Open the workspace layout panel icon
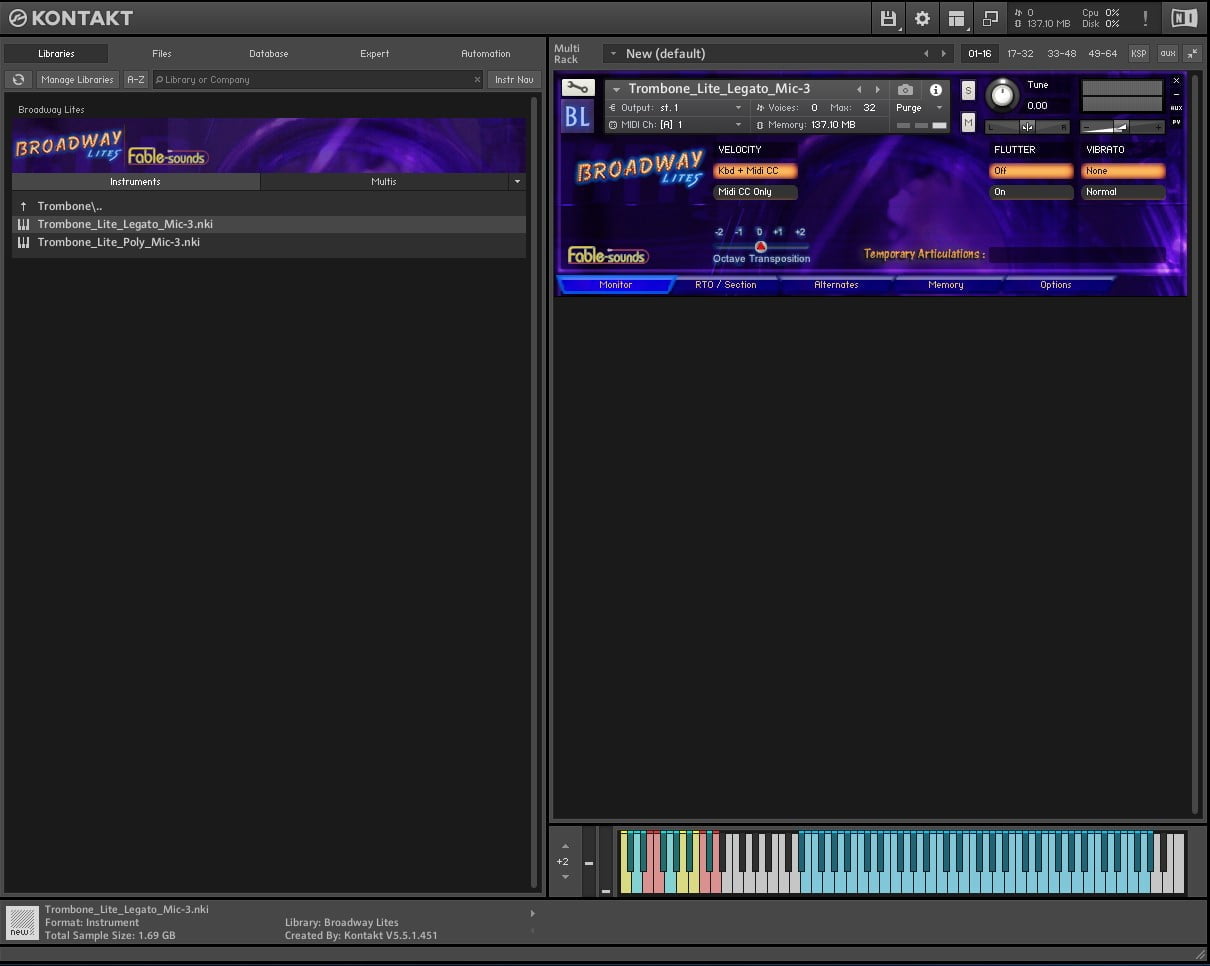The image size is (1210, 966). tap(956, 18)
